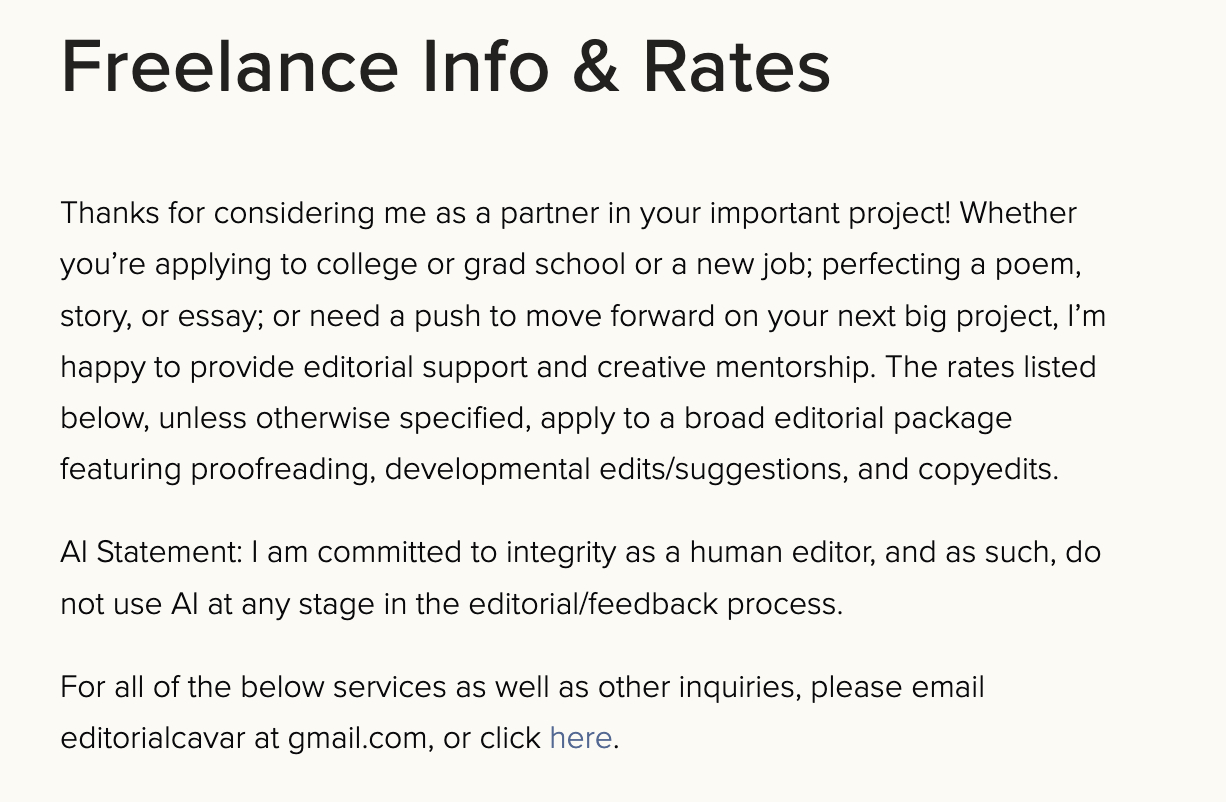Click the word "Freelance" in the title

(230, 68)
